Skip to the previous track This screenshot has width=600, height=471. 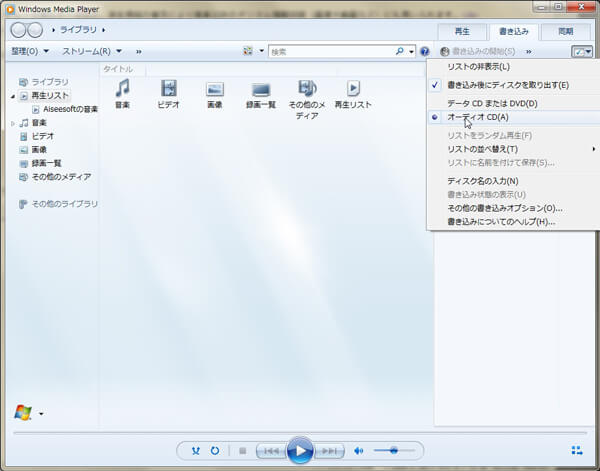click(271, 451)
